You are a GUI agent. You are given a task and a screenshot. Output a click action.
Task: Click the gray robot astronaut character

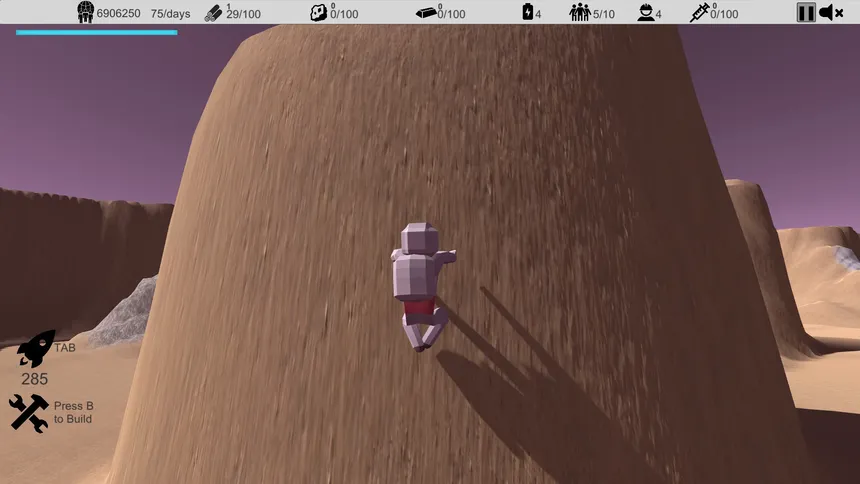pyautogui.click(x=422, y=286)
